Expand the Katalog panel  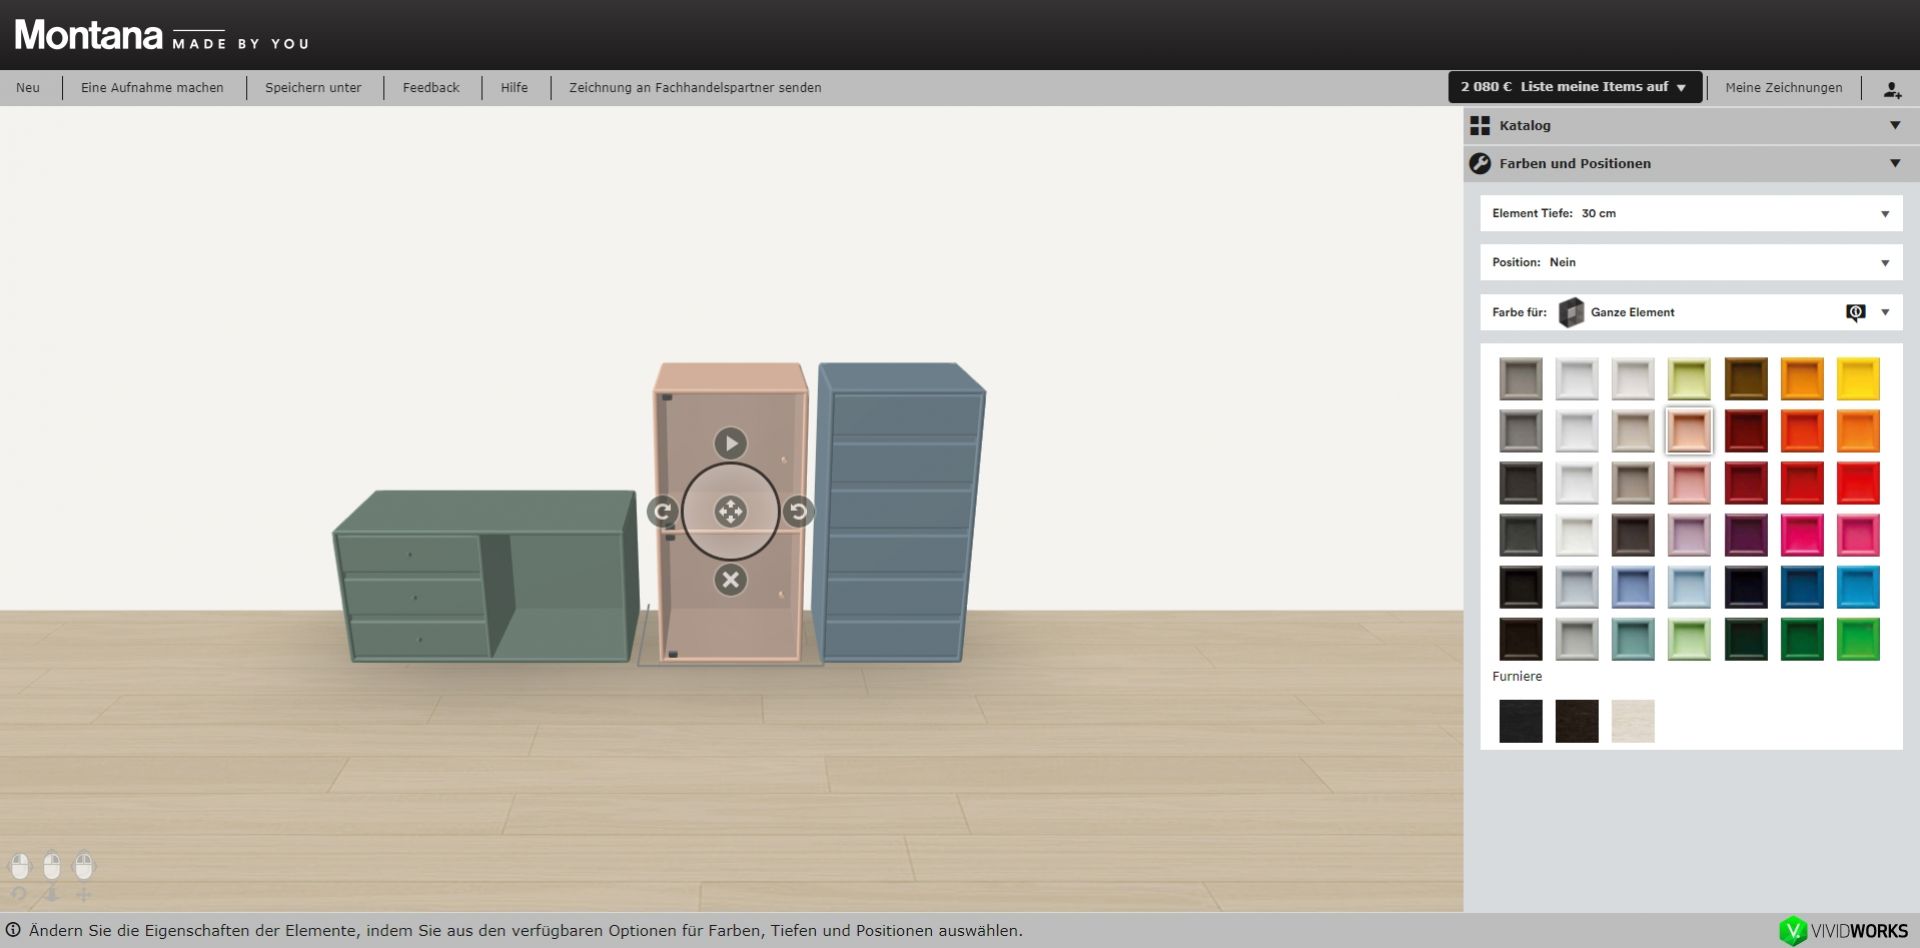coord(1894,126)
